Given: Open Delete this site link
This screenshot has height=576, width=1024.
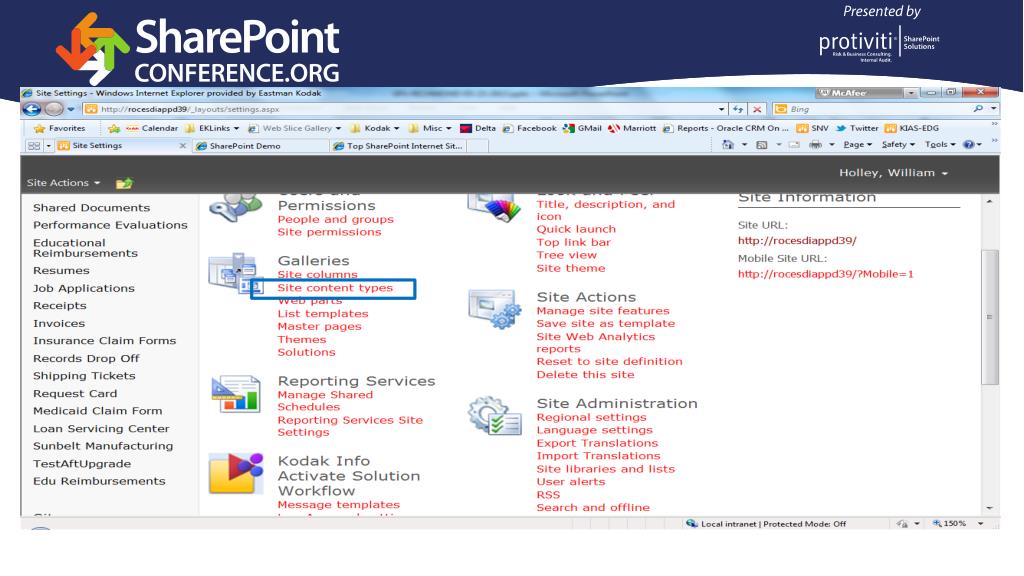Looking at the screenshot, I should click(585, 375).
